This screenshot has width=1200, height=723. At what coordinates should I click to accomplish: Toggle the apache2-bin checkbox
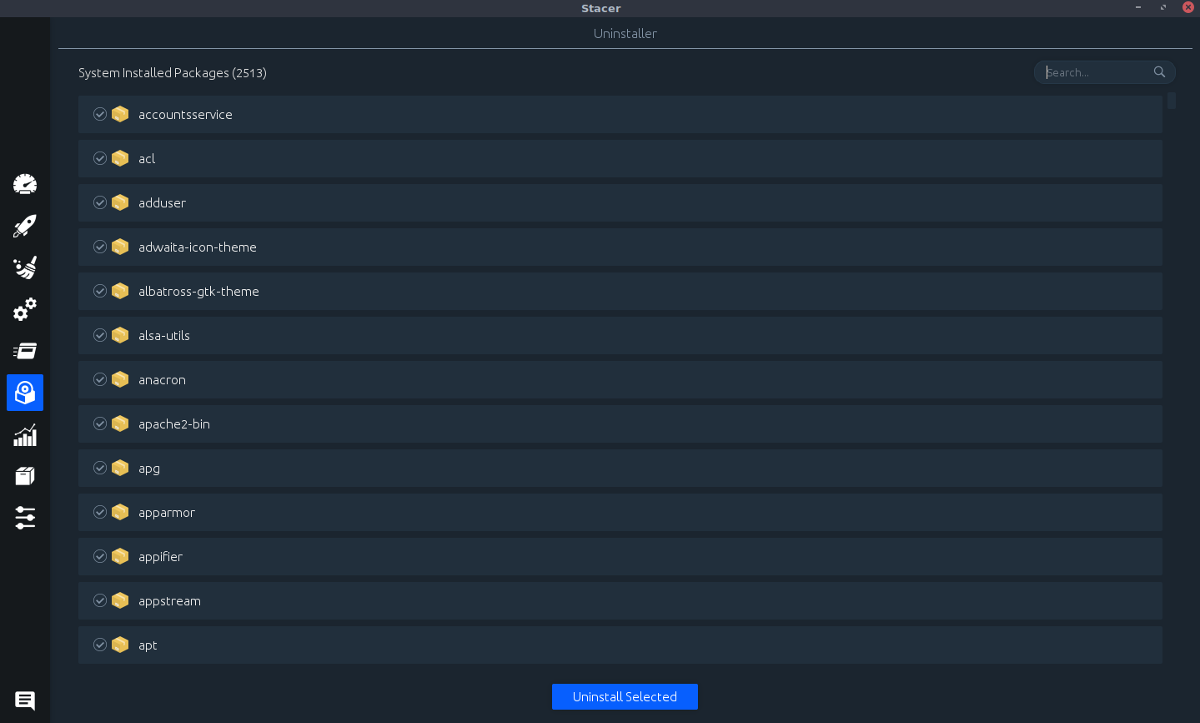point(100,423)
